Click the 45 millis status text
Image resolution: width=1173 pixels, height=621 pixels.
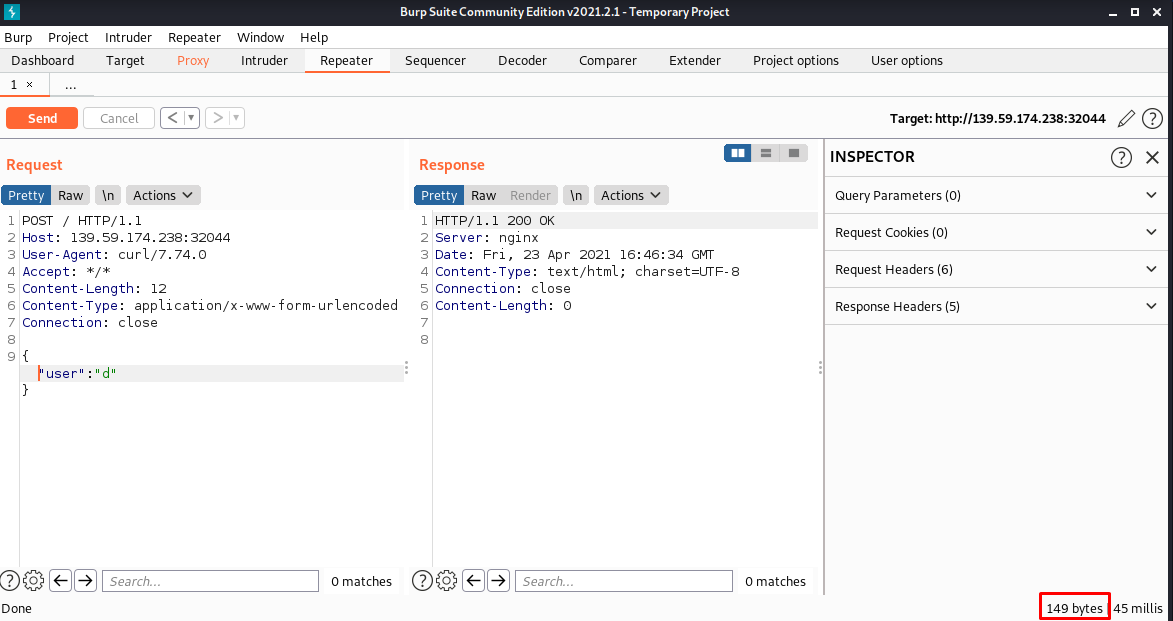pos(1138,608)
